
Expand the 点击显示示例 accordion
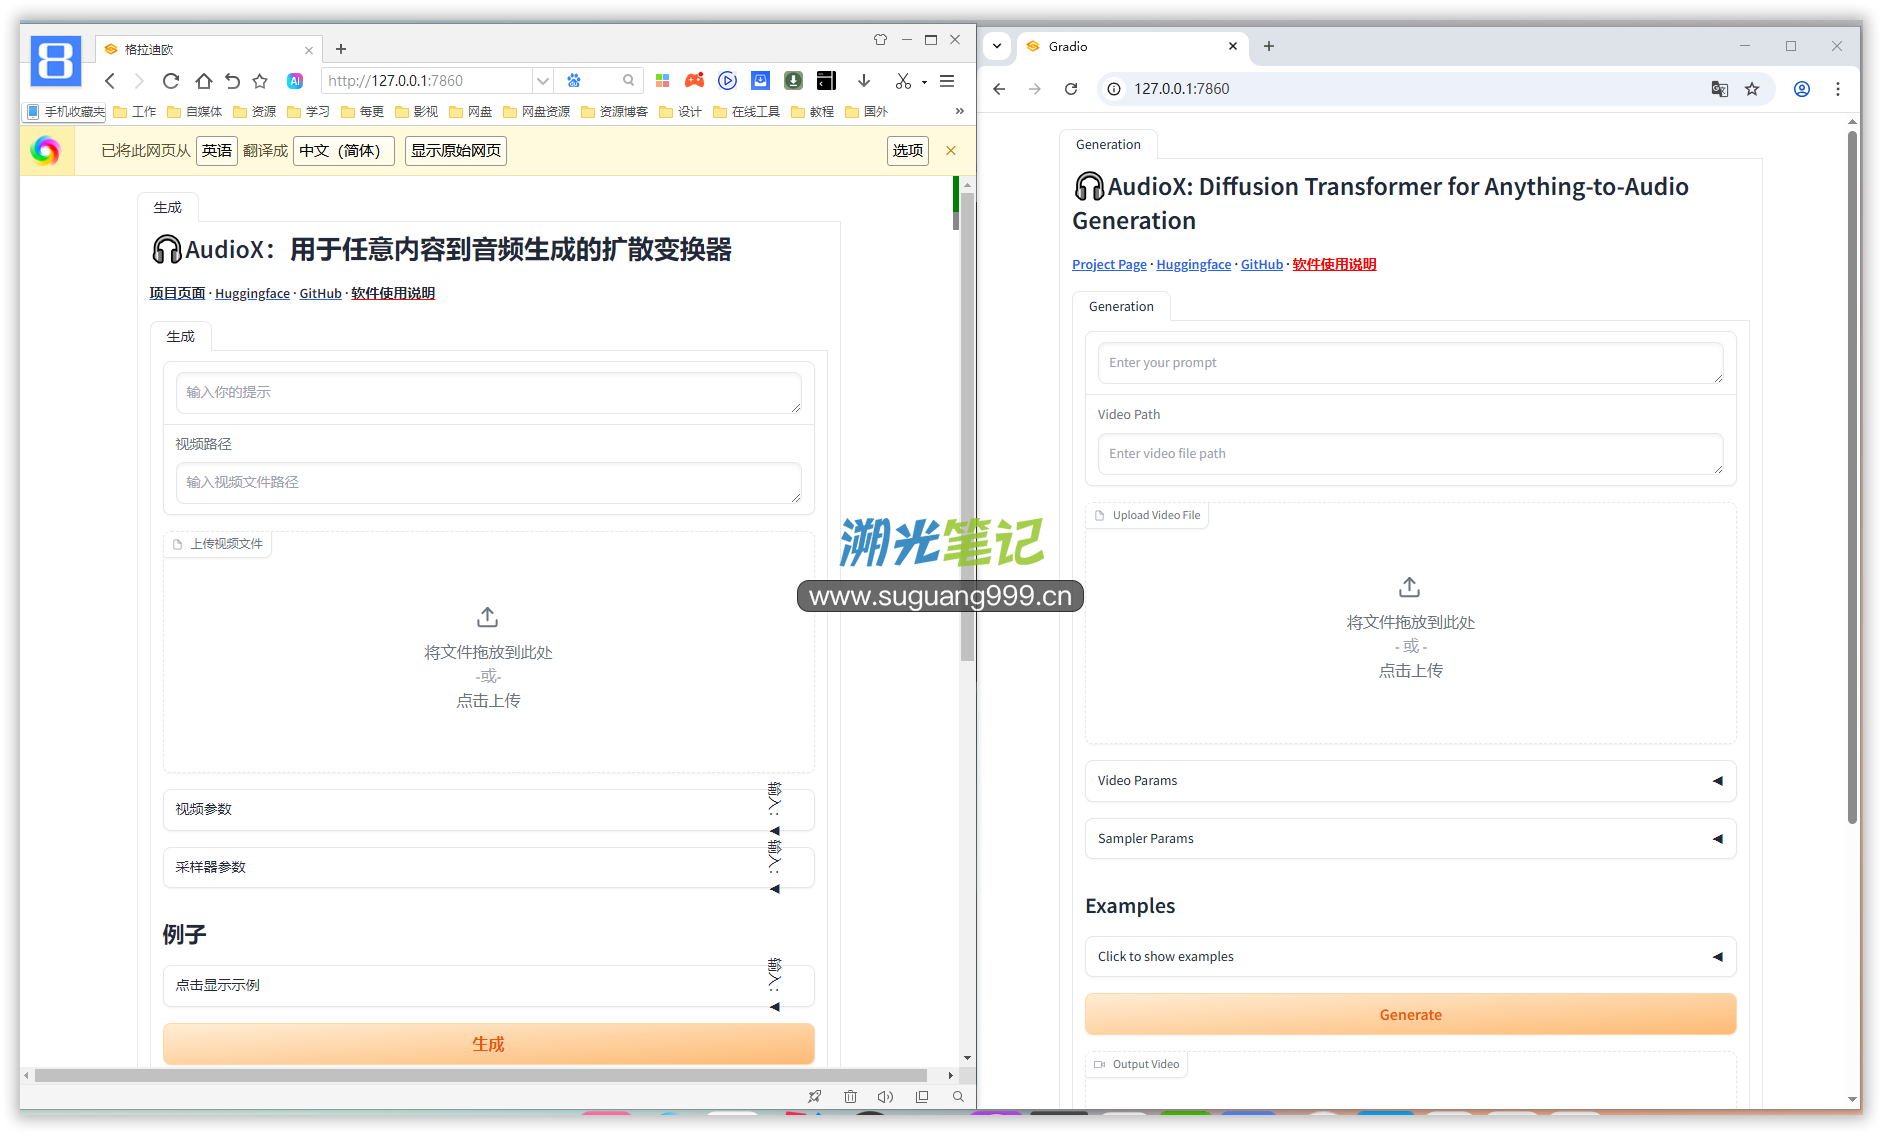tap(488, 986)
